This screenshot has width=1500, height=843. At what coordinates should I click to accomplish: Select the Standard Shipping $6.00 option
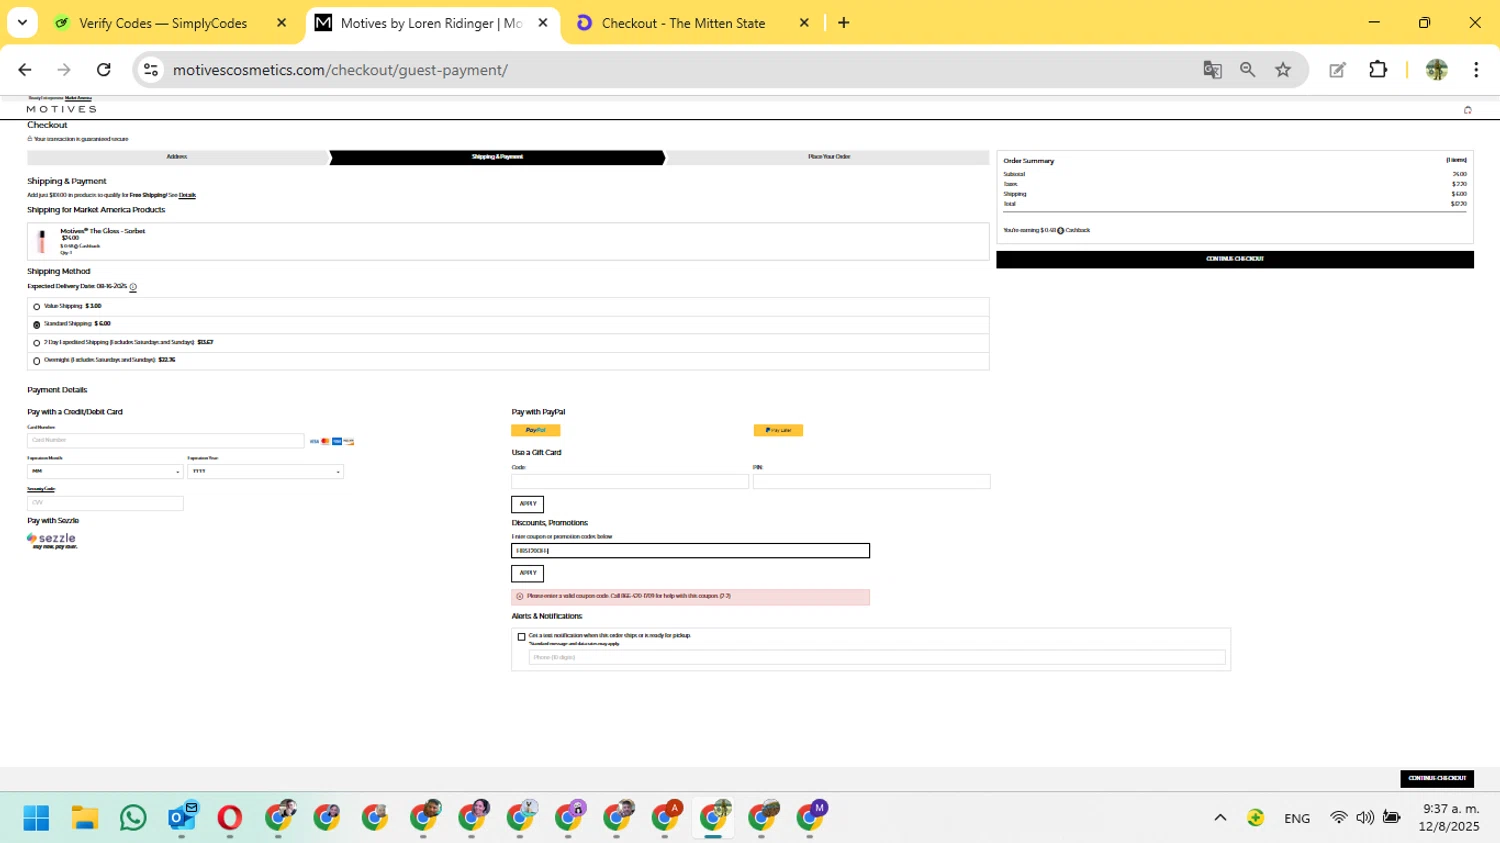(x=37, y=325)
